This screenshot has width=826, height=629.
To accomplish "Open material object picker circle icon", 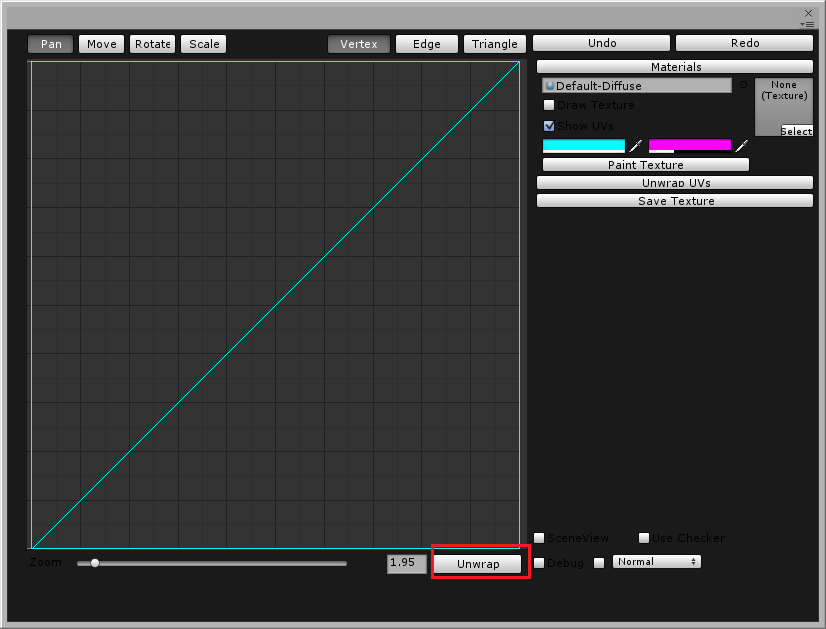I will (x=743, y=85).
